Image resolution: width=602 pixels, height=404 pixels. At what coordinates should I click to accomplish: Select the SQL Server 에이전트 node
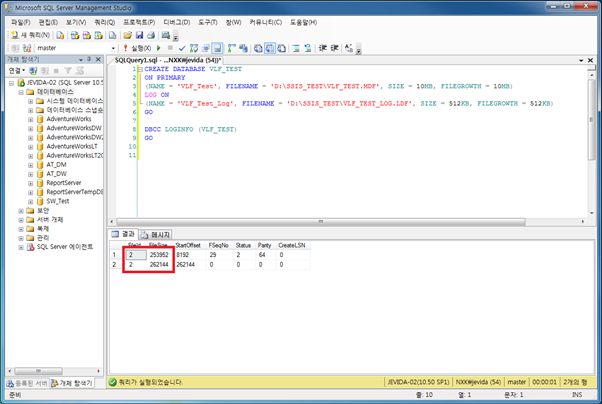click(x=64, y=247)
